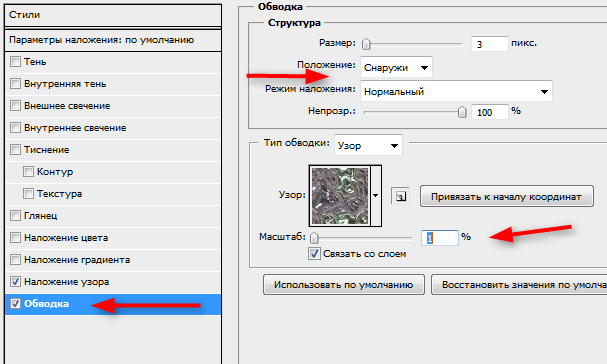607x364 pixels.
Task: Uncheck the Обводка checkbox
Action: click(15, 304)
